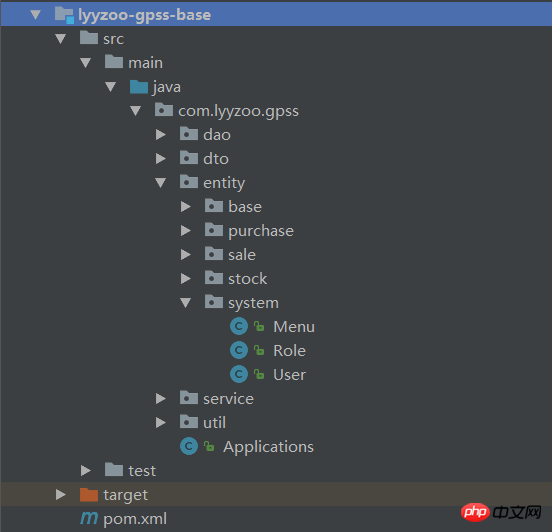
Task: Click the User class icon
Action: [239, 374]
